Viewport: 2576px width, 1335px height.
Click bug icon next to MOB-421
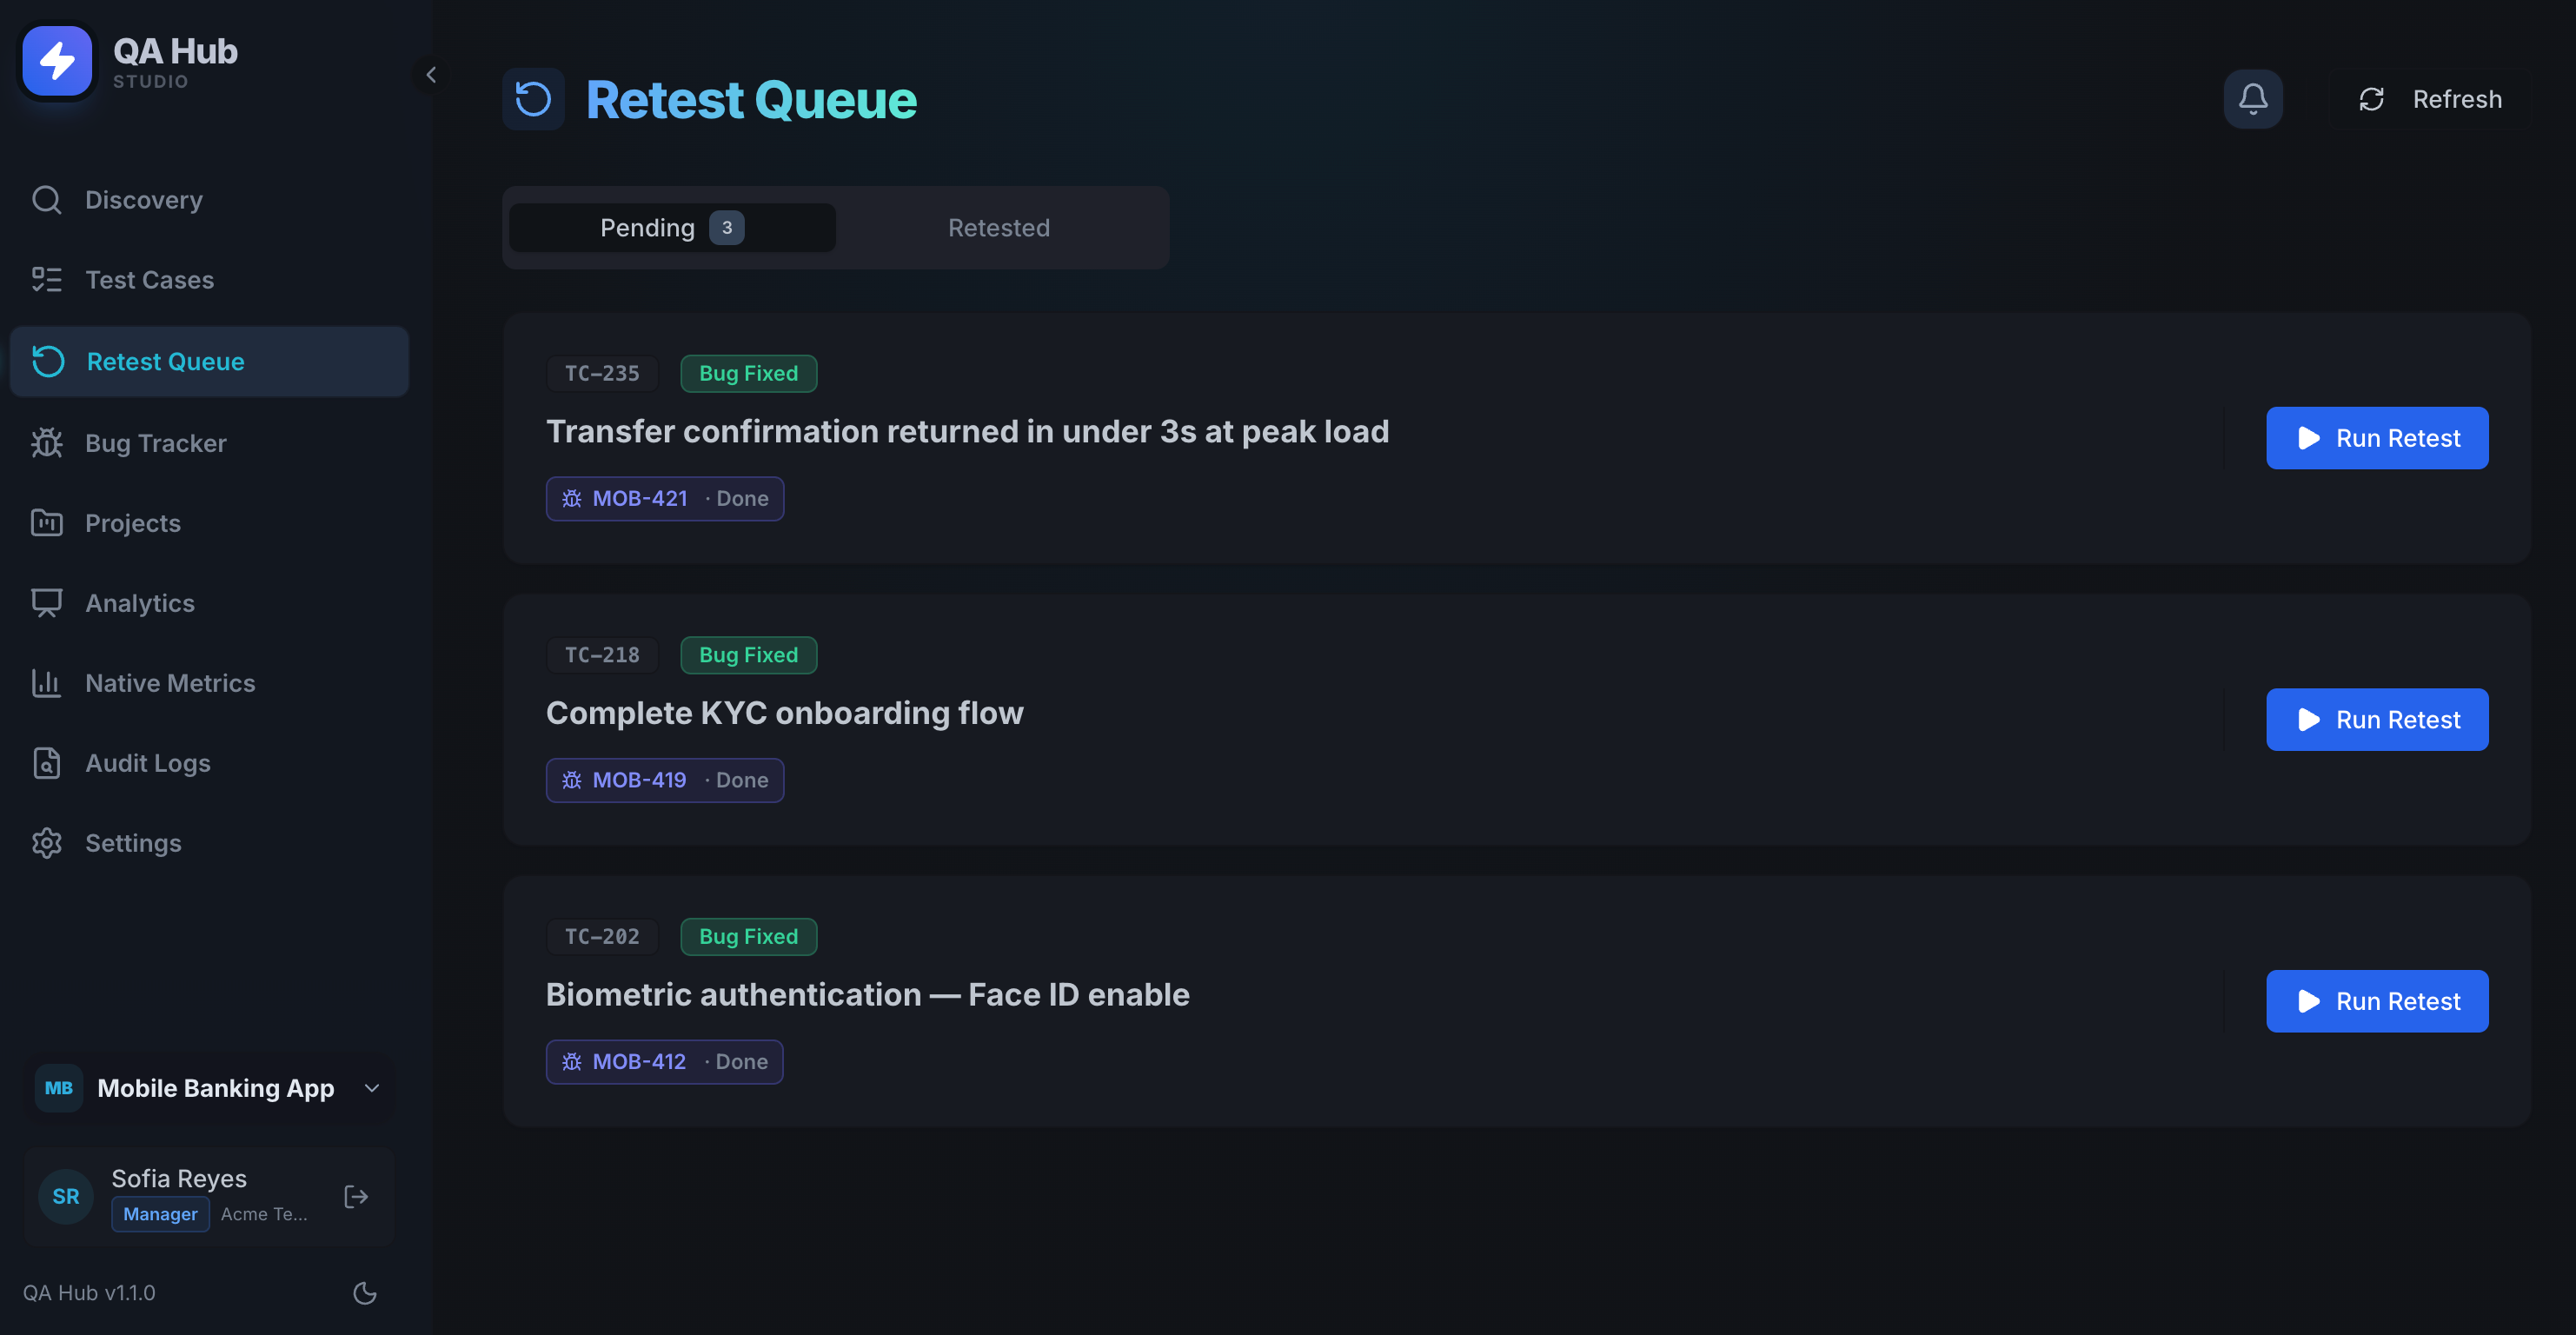572,499
